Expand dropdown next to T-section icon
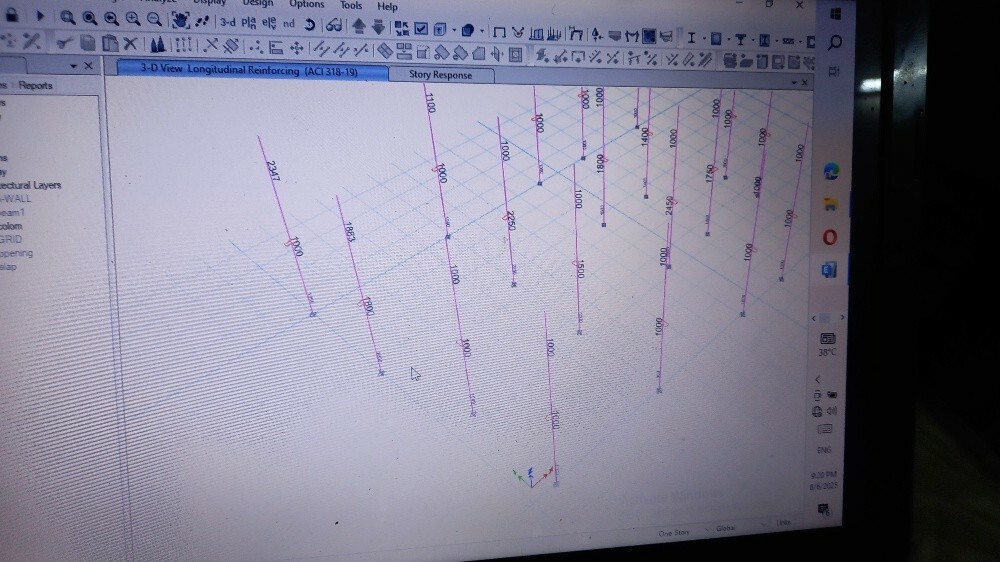The width and height of the screenshot is (1000, 562). coord(752,41)
